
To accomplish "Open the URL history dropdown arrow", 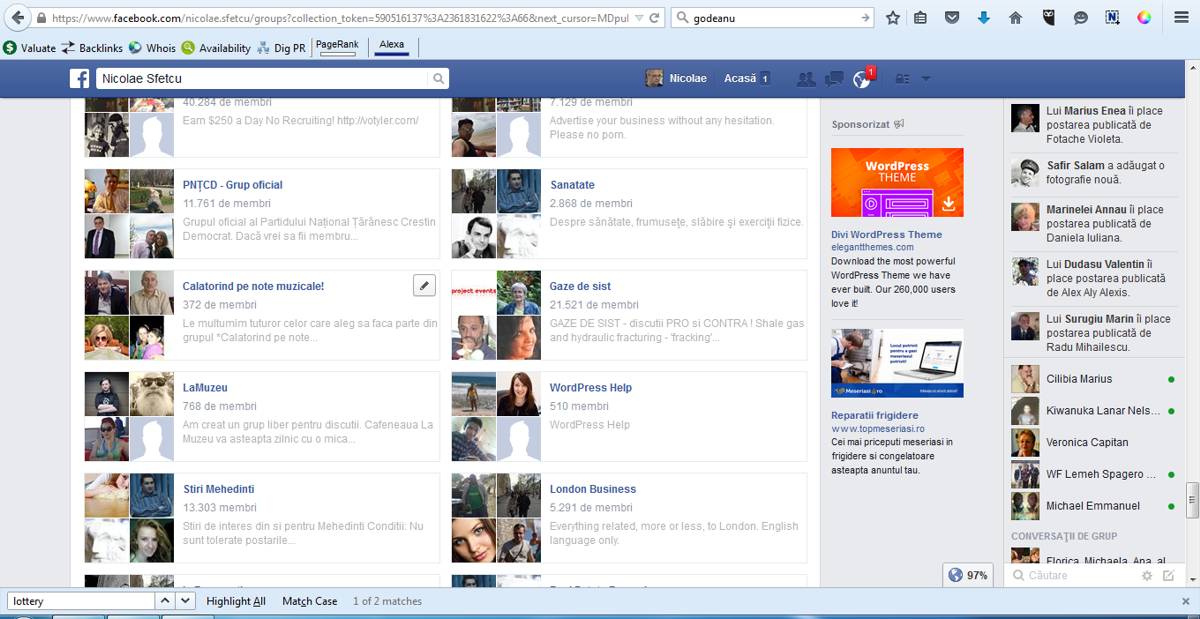I will click(x=637, y=18).
